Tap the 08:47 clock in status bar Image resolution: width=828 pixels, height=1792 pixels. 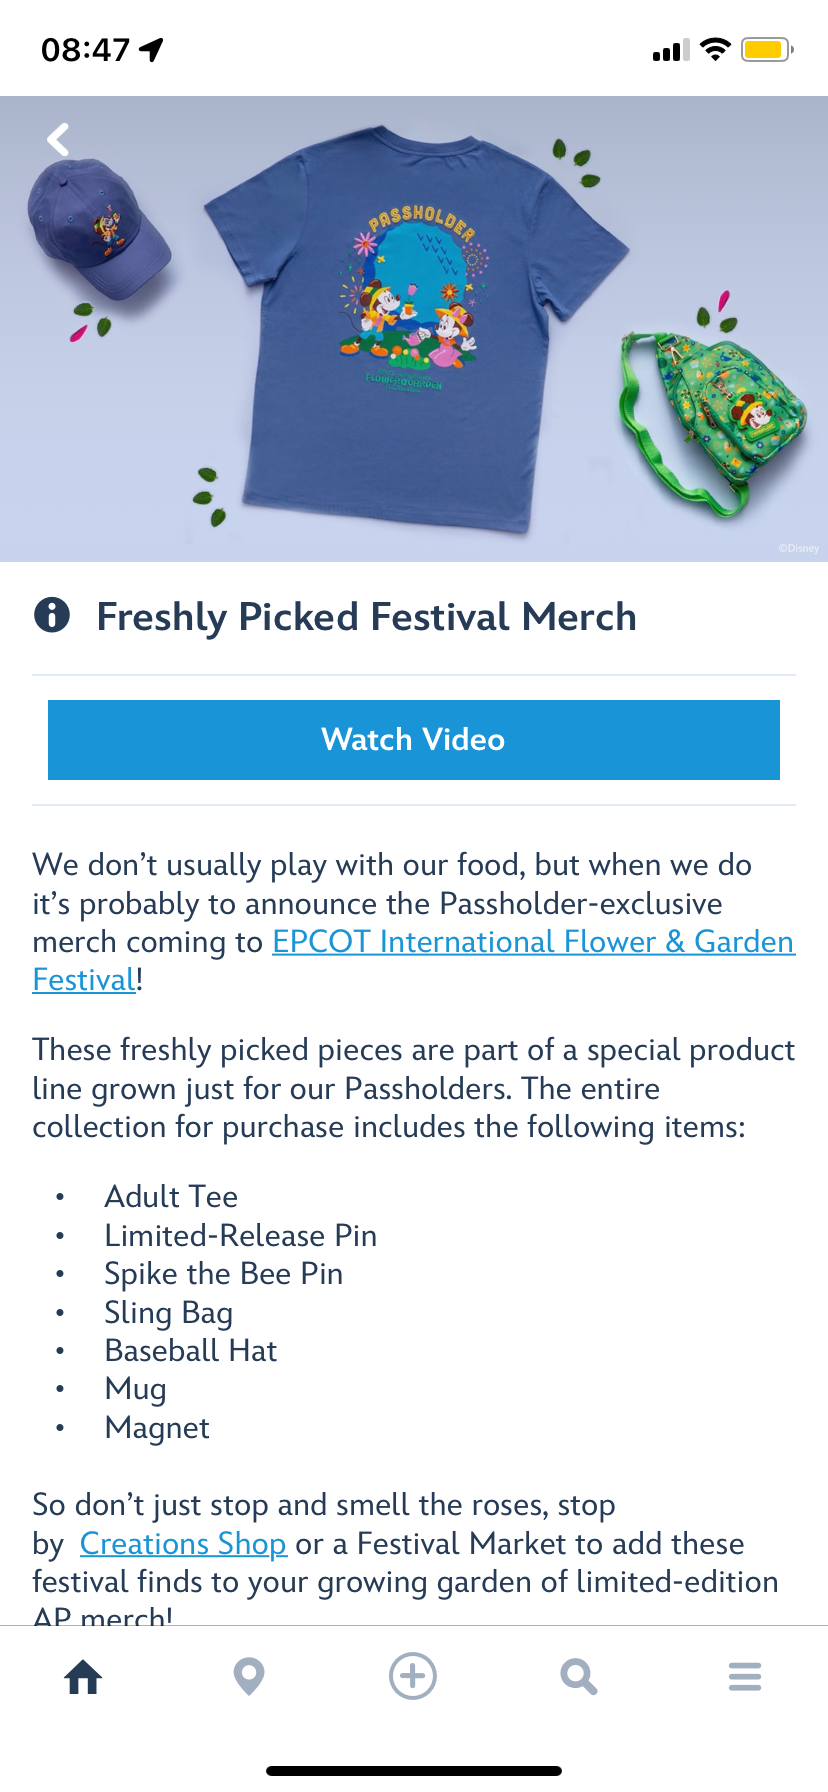click(x=86, y=49)
